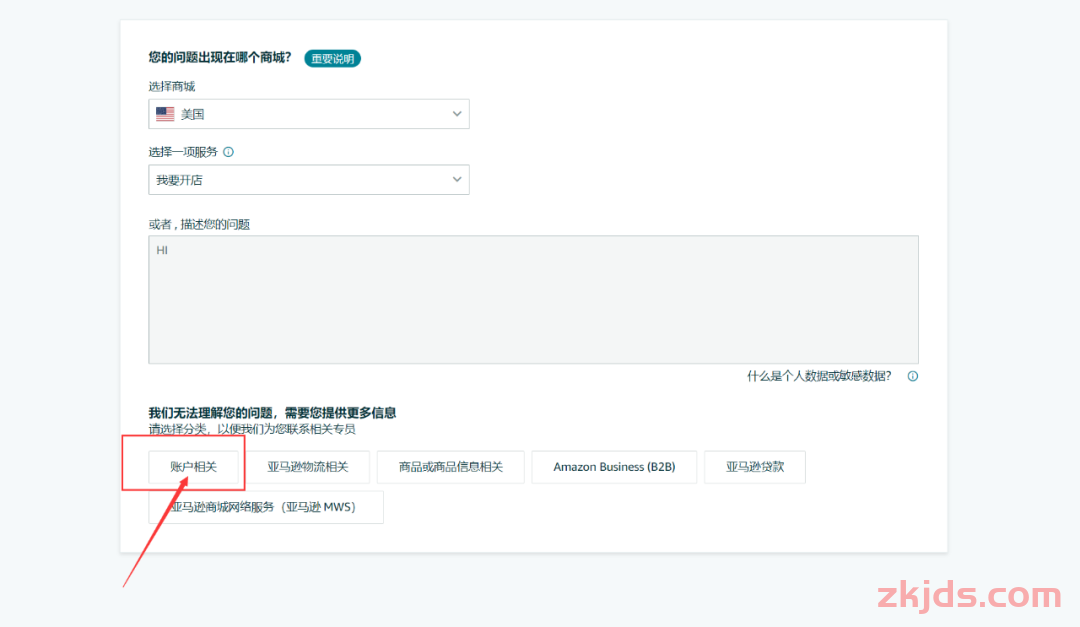Select the 亚马逊贷款 category

(755, 467)
